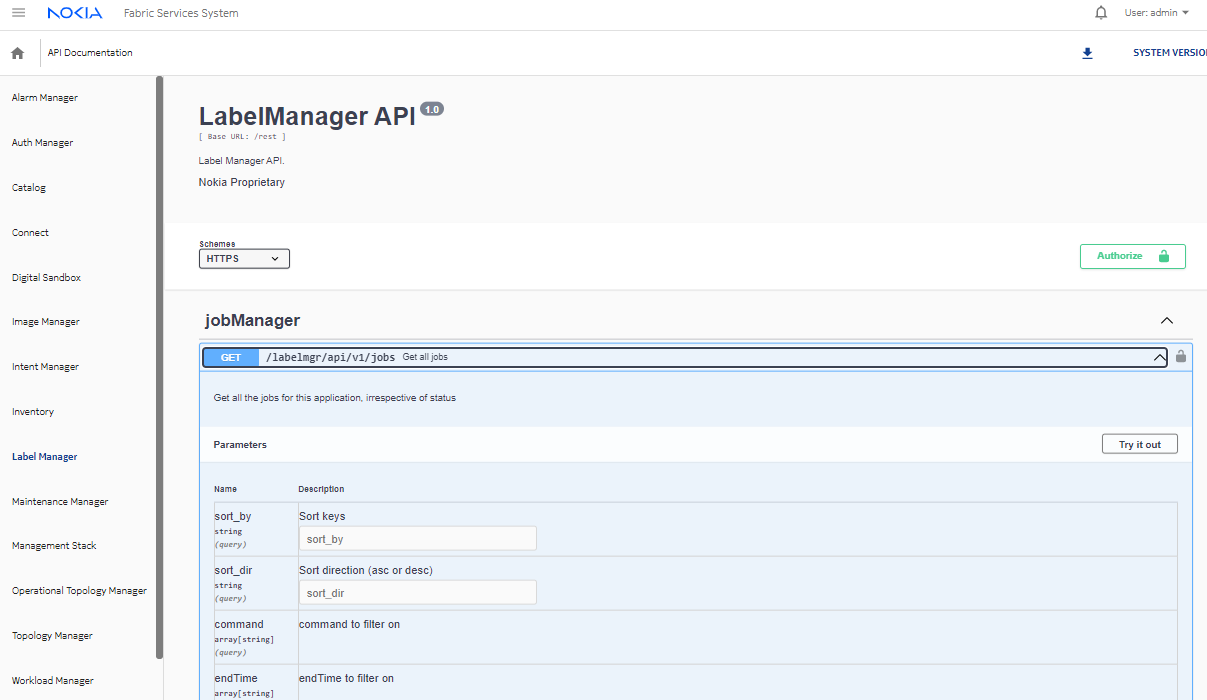Click the Base URL: /rest text

(242, 137)
